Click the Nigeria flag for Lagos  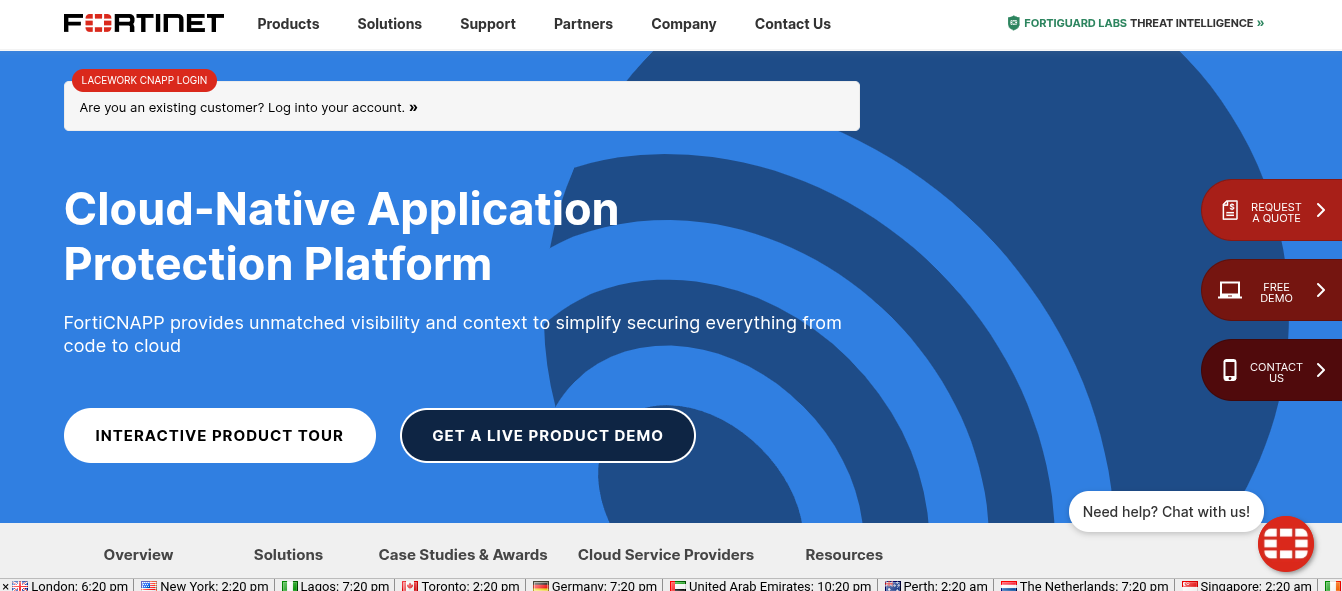[290, 586]
